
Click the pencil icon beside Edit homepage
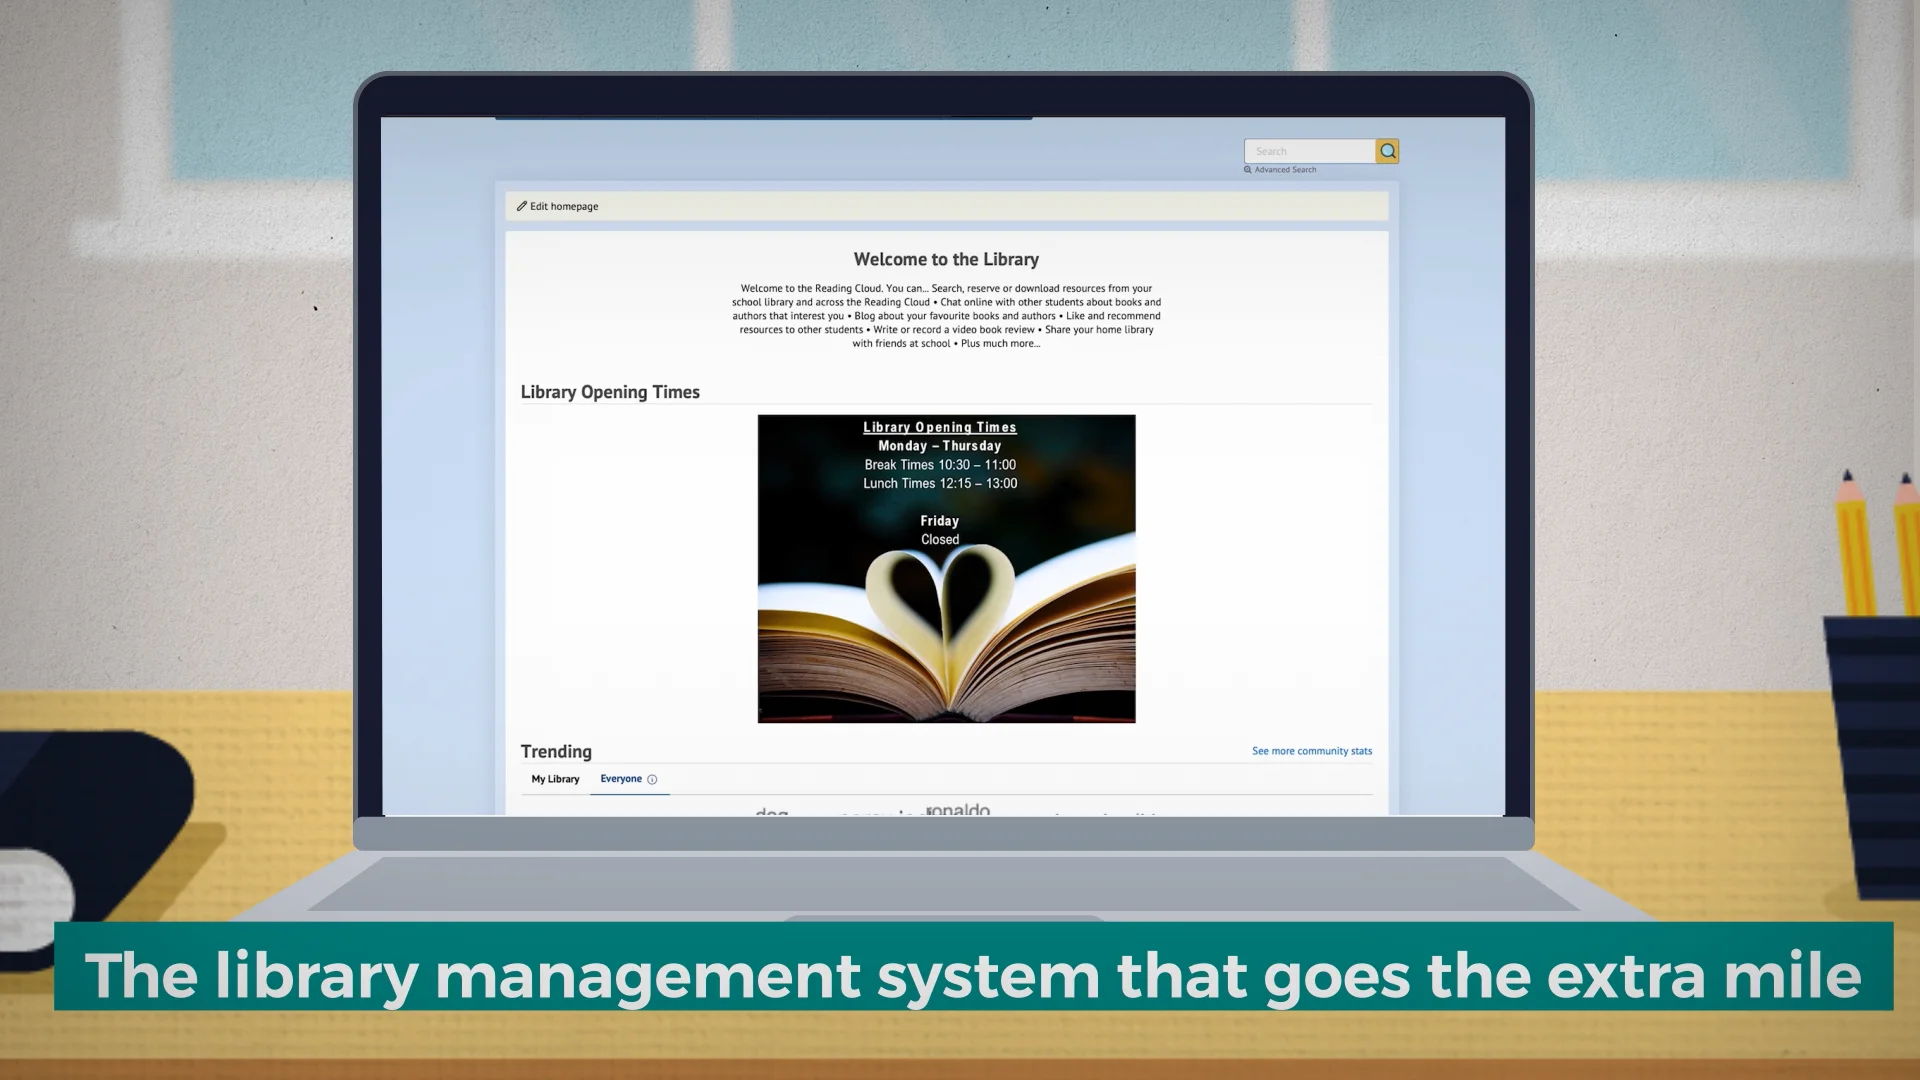[521, 206]
